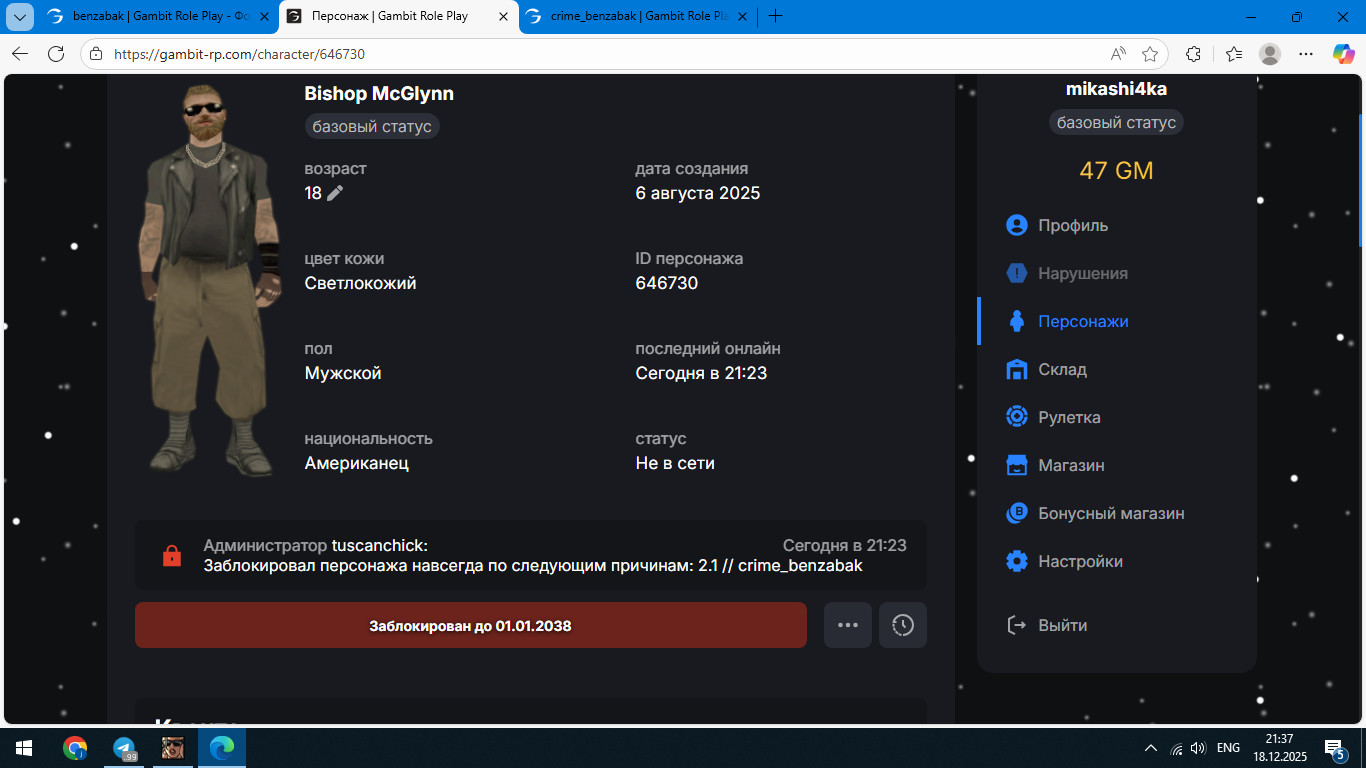The width and height of the screenshot is (1366, 768).
Task: Click the red lock icon in ban notice
Action: tap(172, 555)
